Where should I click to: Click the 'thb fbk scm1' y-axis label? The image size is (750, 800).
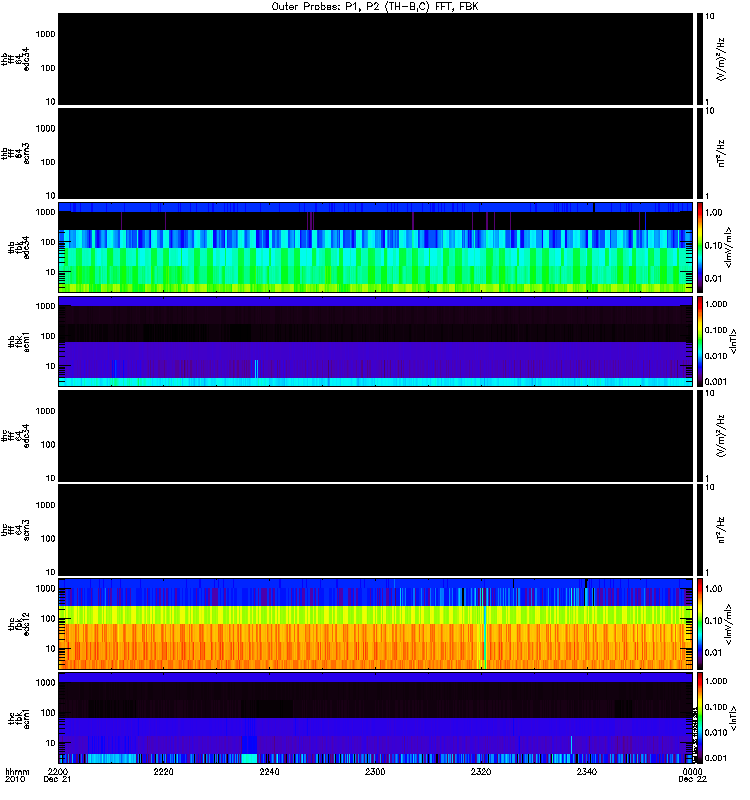pyautogui.click(x=19, y=341)
